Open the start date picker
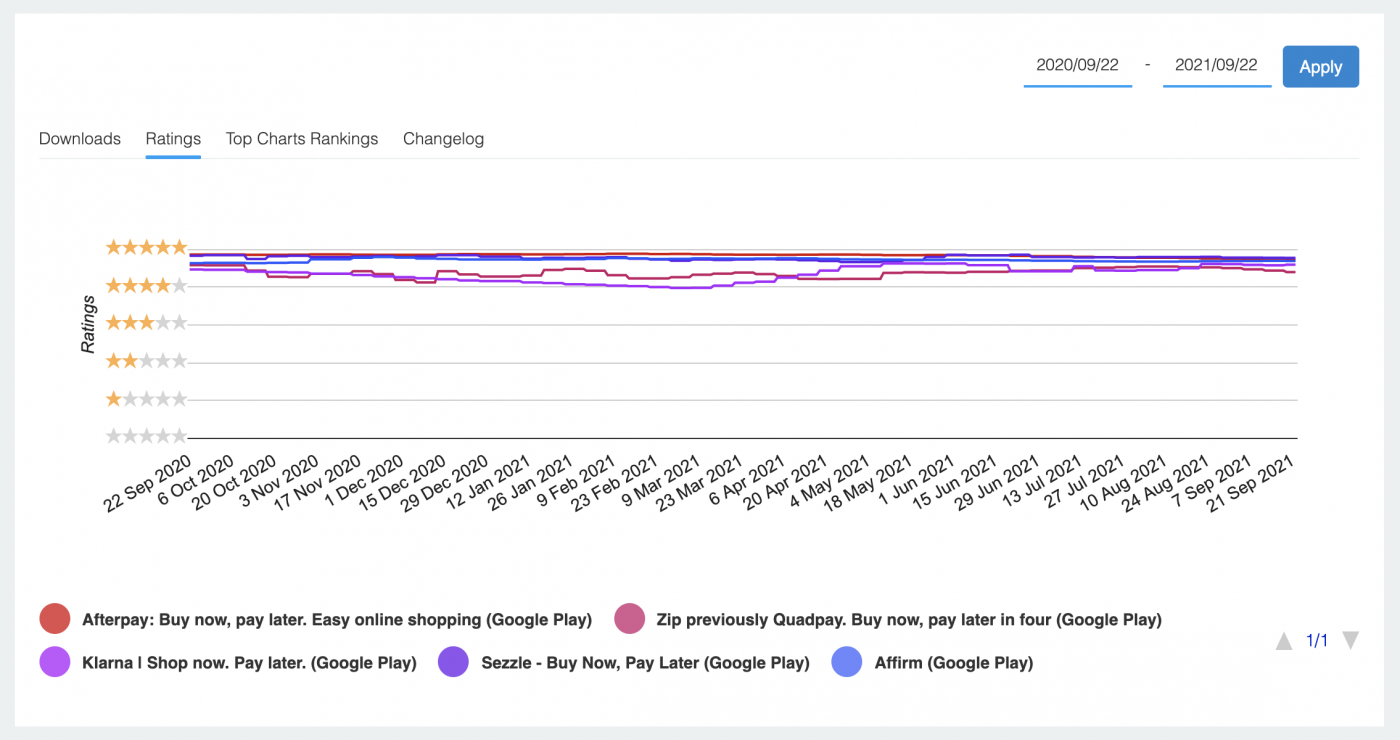The width and height of the screenshot is (1400, 740). pos(1077,66)
